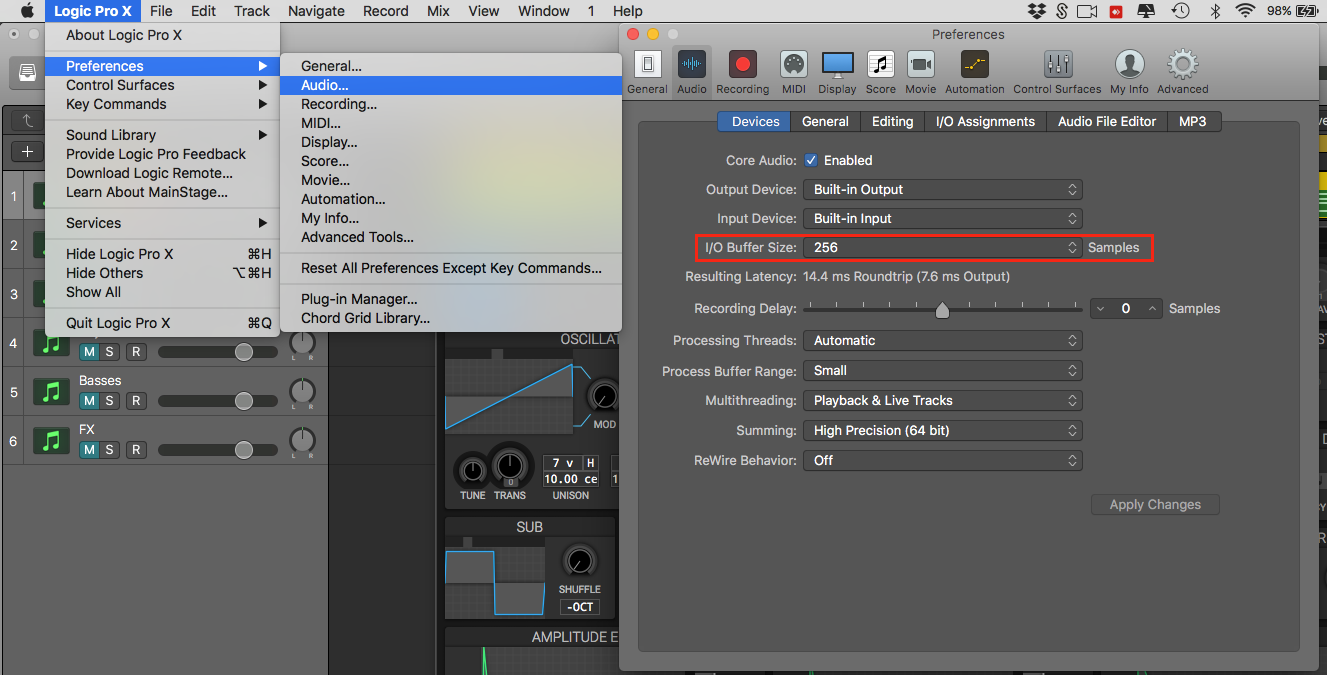Toggle Core Audio Enabled checkbox

[811, 160]
